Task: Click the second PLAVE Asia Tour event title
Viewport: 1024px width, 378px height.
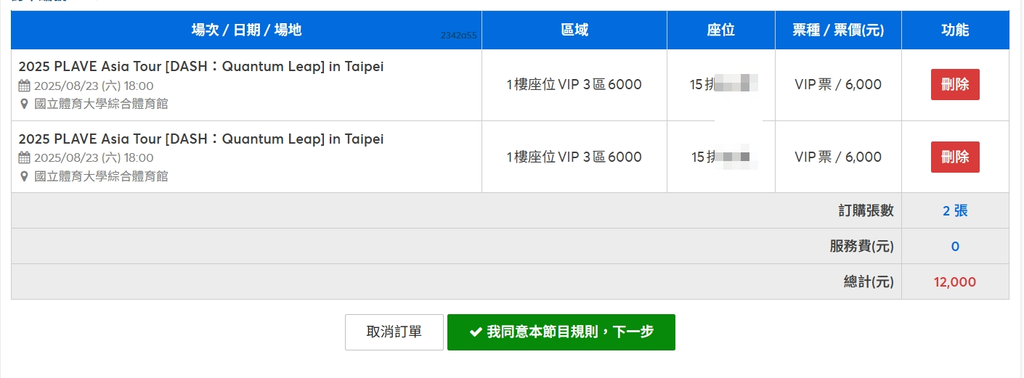Action: tap(201, 139)
